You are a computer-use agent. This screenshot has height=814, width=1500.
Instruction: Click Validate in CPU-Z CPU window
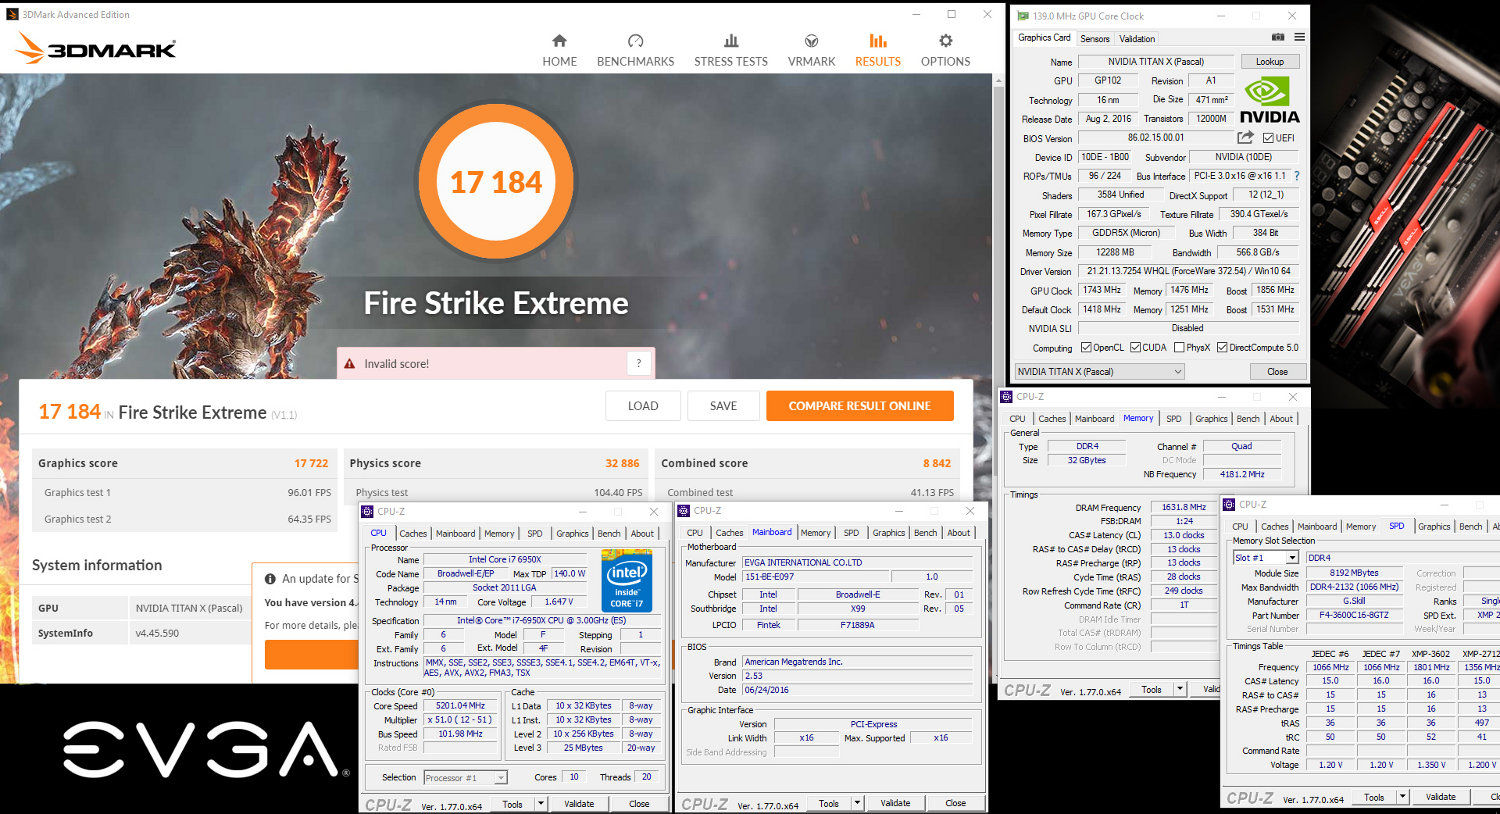579,804
